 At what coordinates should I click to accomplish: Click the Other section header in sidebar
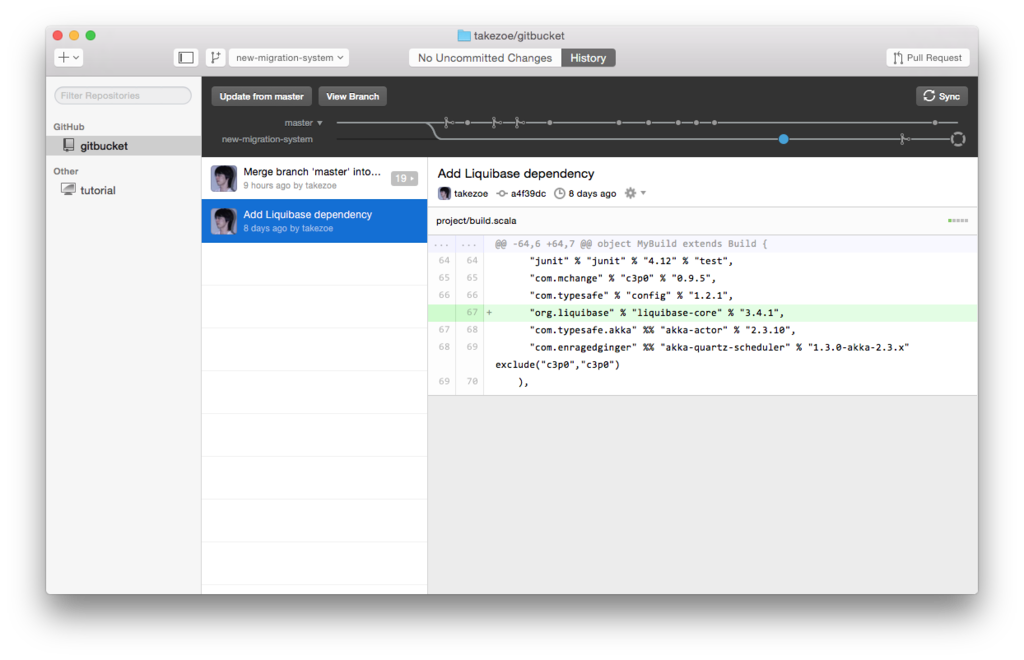(x=65, y=171)
